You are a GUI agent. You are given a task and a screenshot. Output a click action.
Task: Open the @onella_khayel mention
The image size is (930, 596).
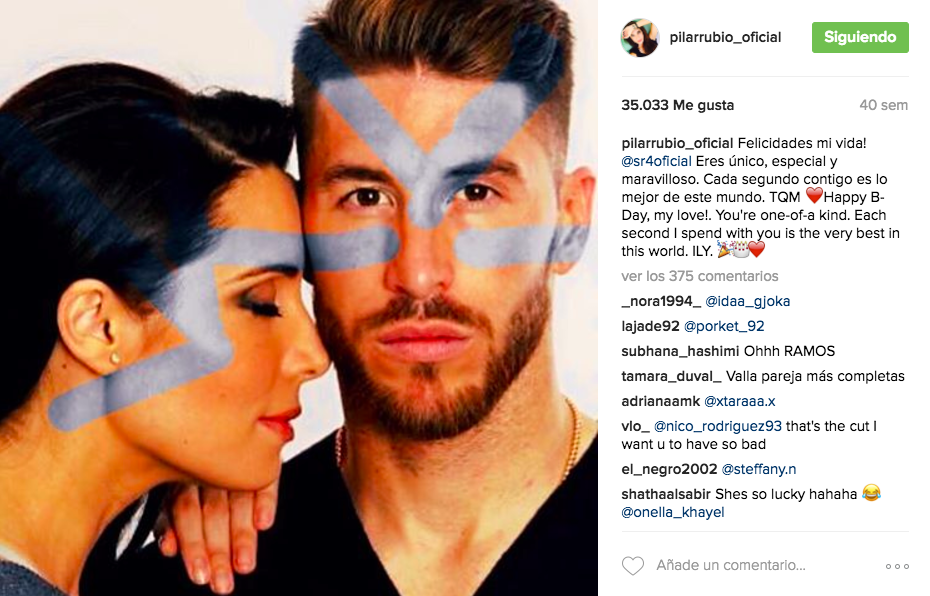[673, 512]
